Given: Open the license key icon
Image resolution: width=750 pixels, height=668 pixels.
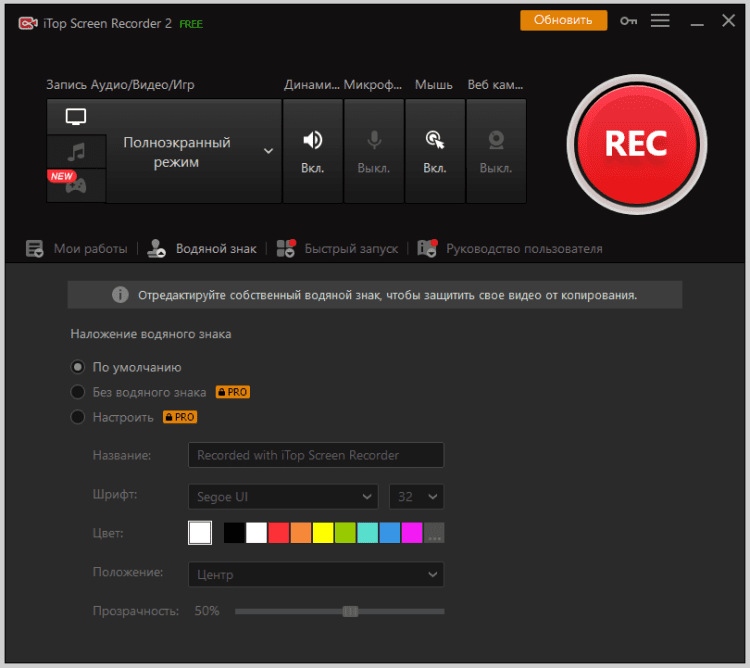Looking at the screenshot, I should [x=629, y=21].
